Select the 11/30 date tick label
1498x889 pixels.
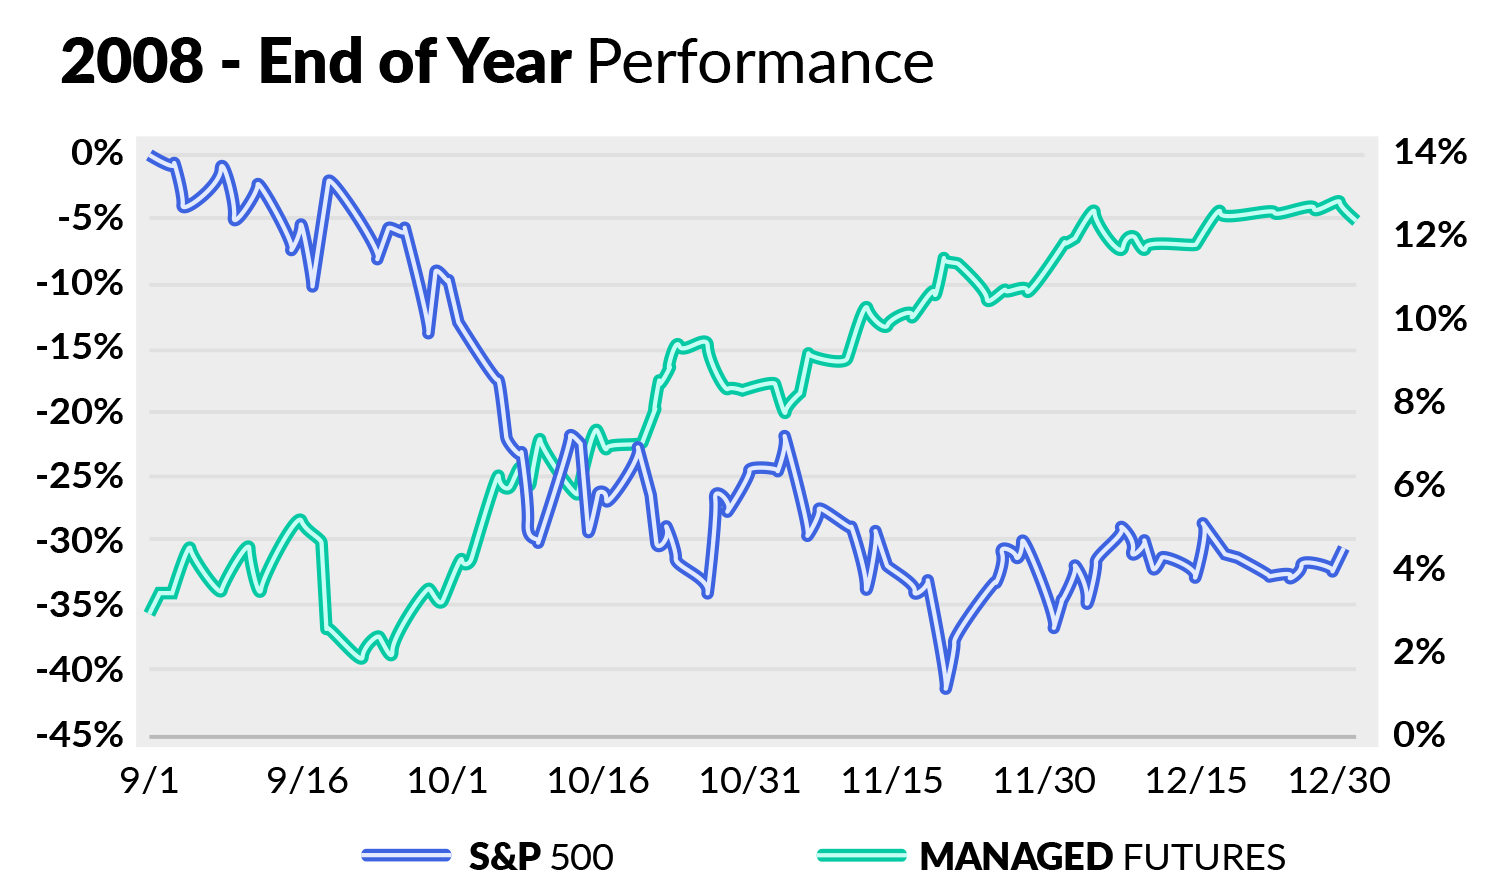click(x=1044, y=780)
